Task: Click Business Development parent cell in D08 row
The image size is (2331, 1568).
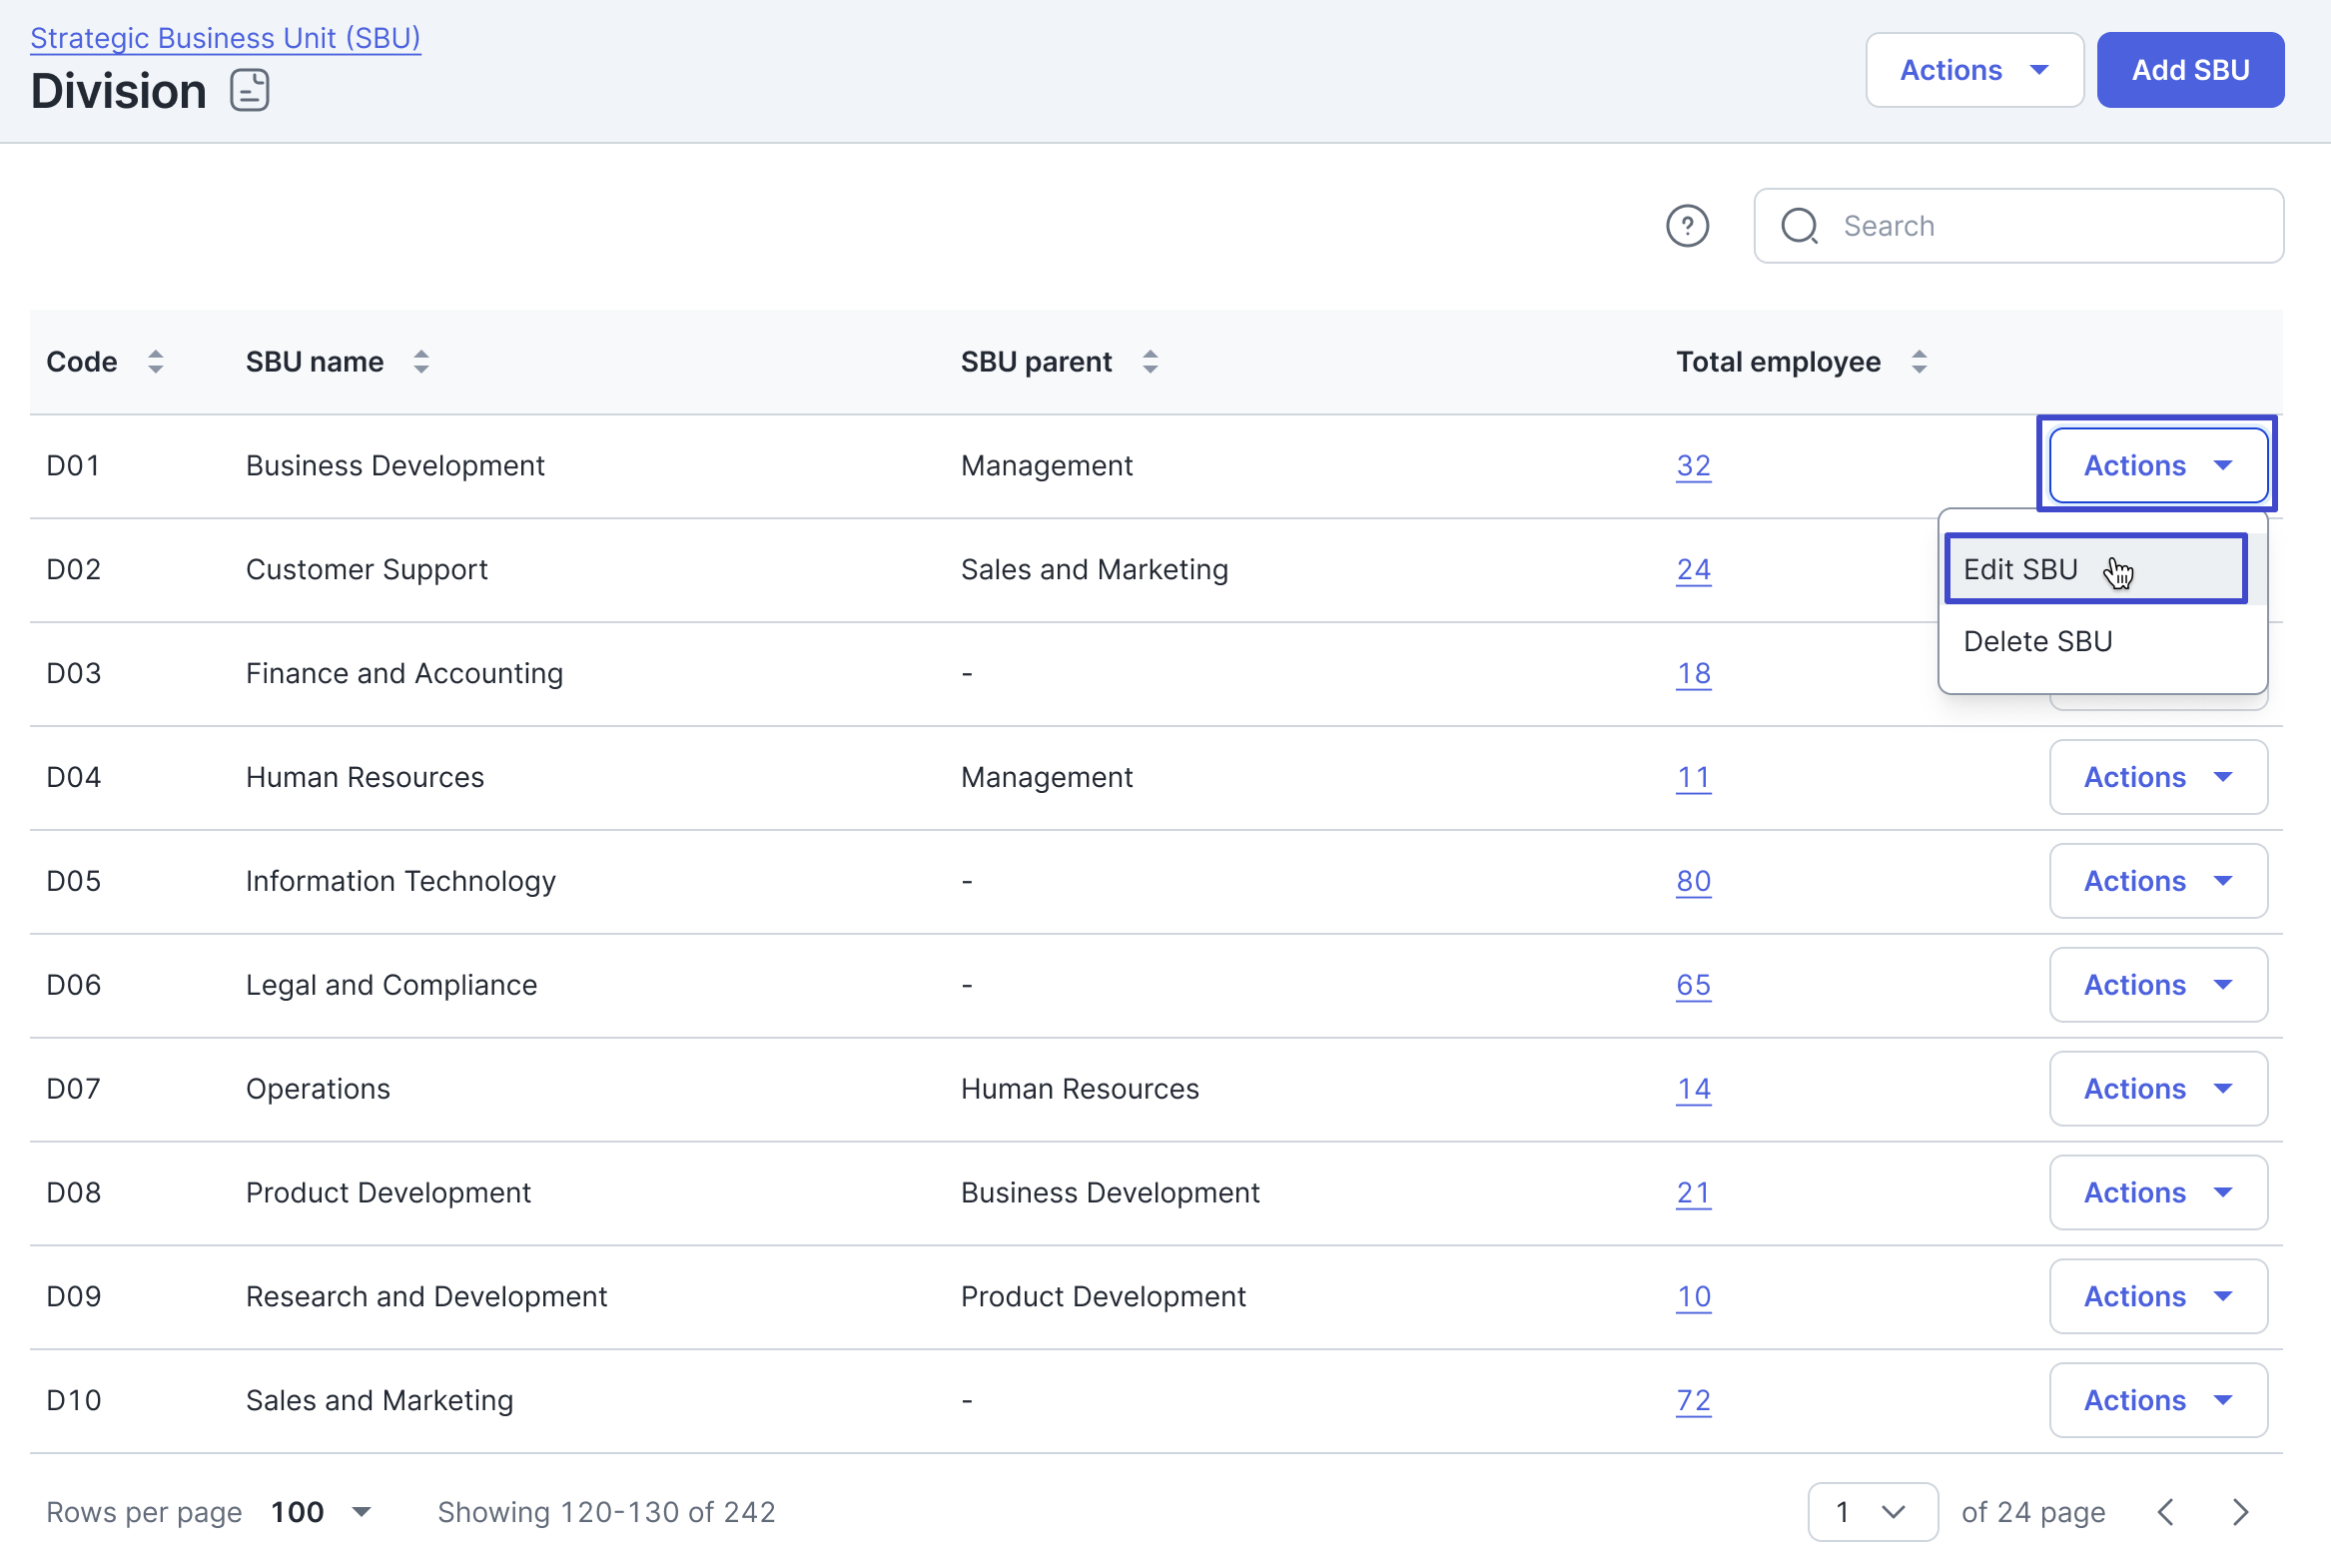Action: click(x=1110, y=1194)
